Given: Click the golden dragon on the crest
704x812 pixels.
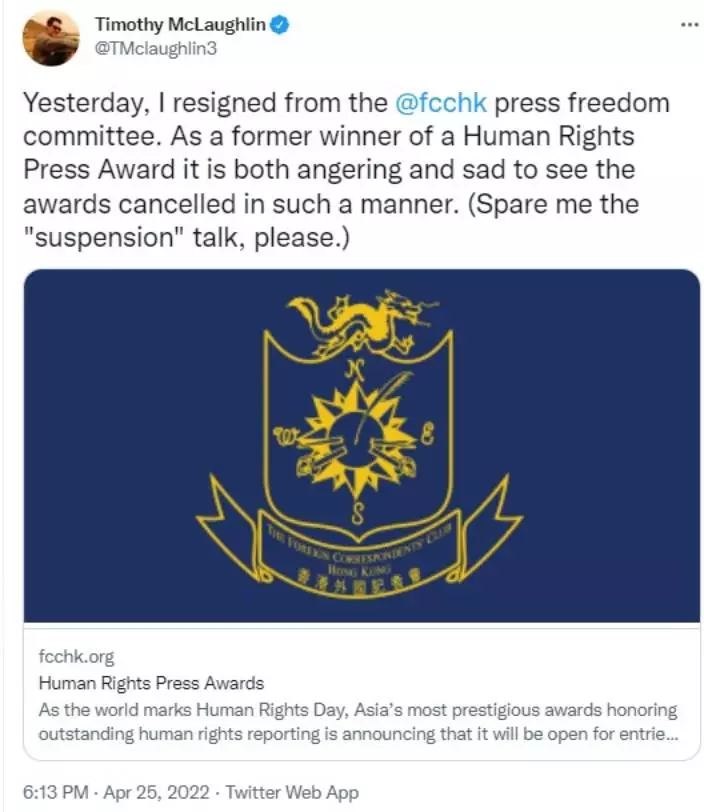Looking at the screenshot, I should coord(361,320).
